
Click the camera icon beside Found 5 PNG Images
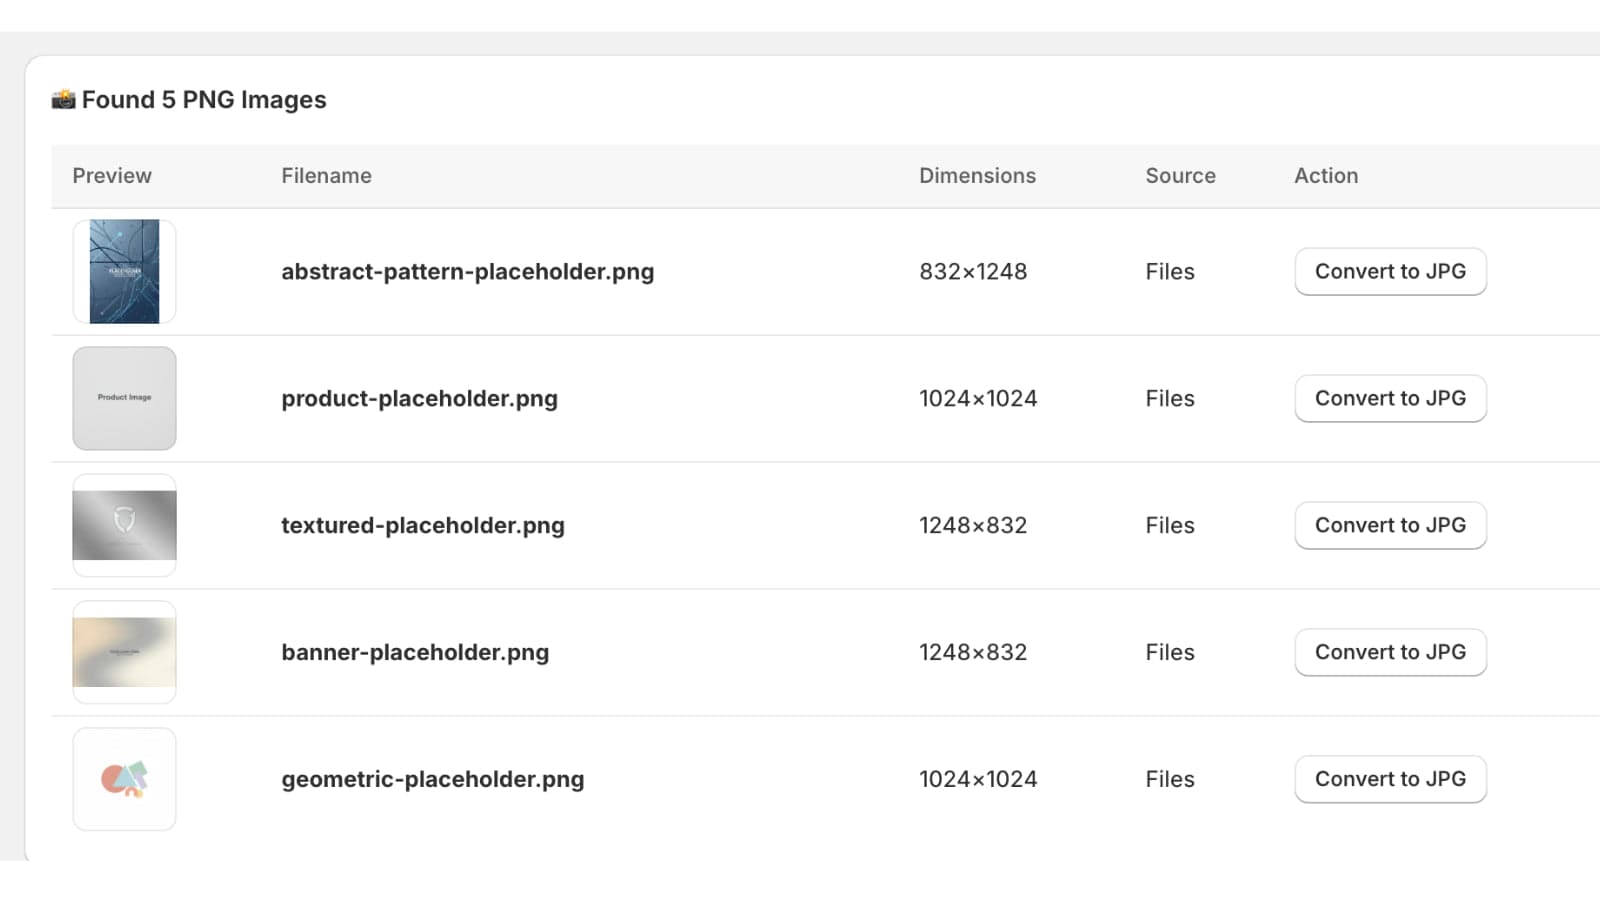[64, 100]
